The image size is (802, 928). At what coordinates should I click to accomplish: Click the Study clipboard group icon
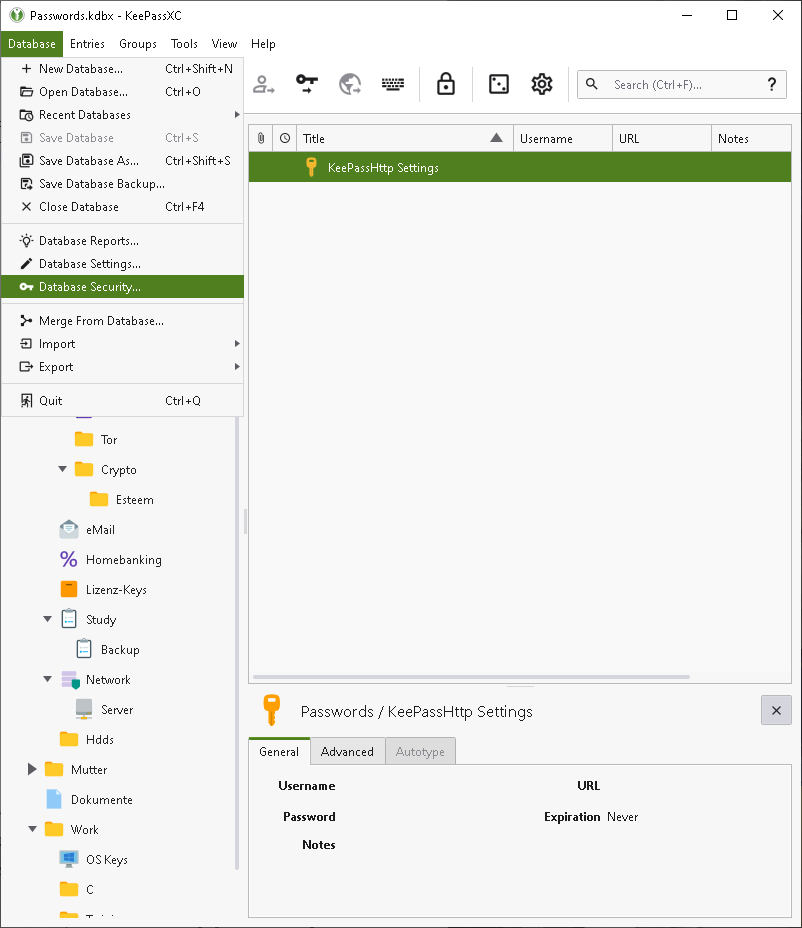(69, 619)
